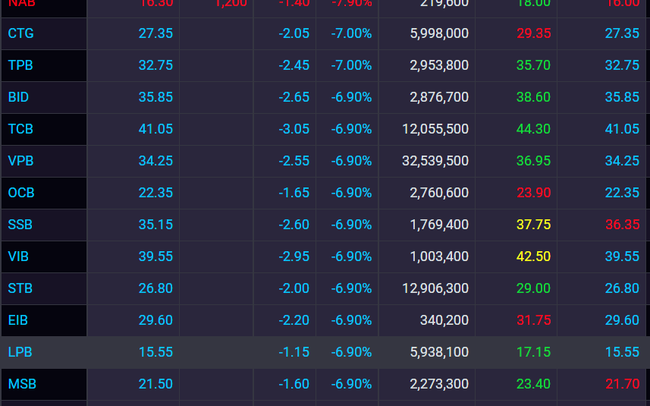Click CTG volume 5,998,000

click(439, 33)
